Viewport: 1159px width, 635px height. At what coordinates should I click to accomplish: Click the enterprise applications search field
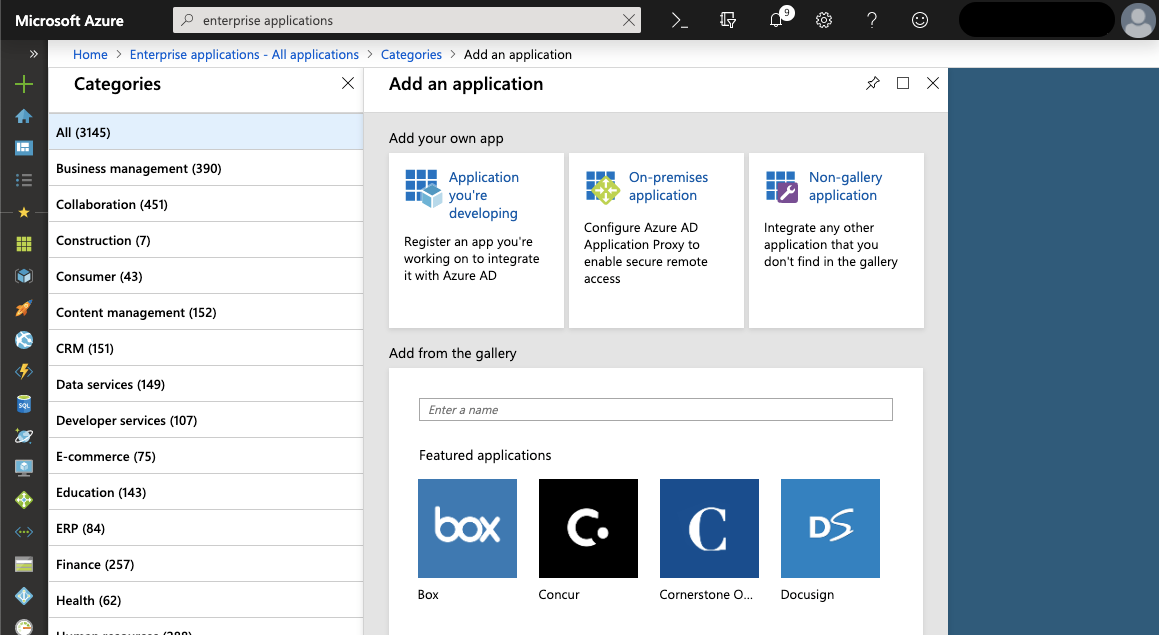point(407,20)
